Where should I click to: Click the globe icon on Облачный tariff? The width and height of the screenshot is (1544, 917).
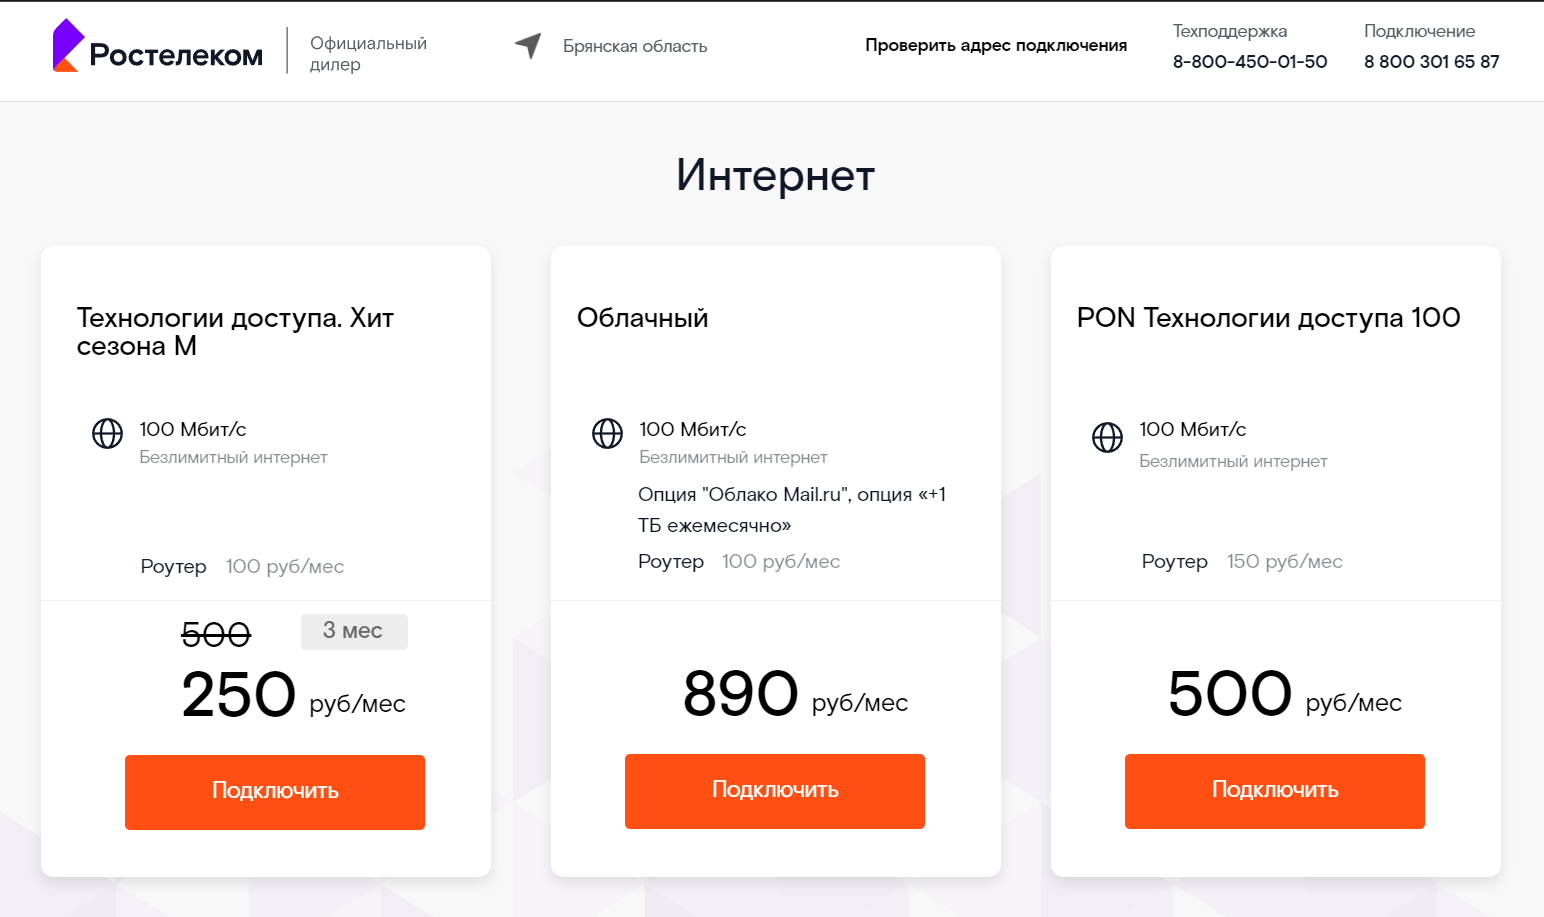pos(607,434)
